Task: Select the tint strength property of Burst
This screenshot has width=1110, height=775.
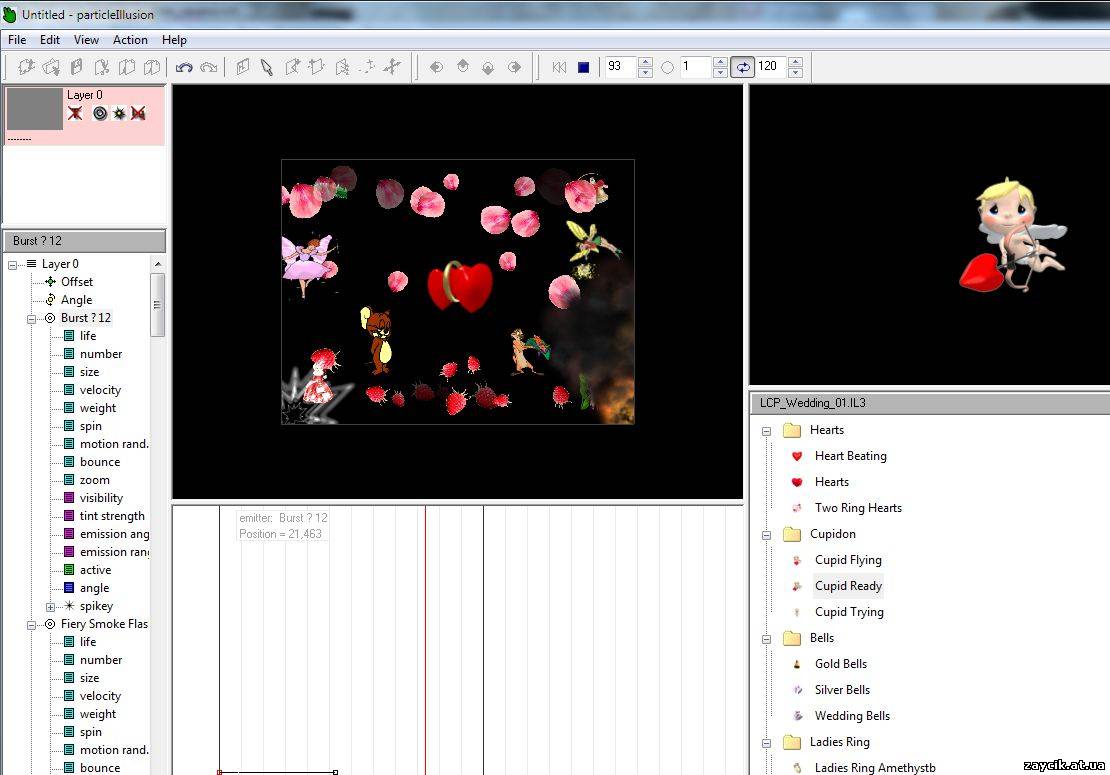Action: [x=112, y=516]
